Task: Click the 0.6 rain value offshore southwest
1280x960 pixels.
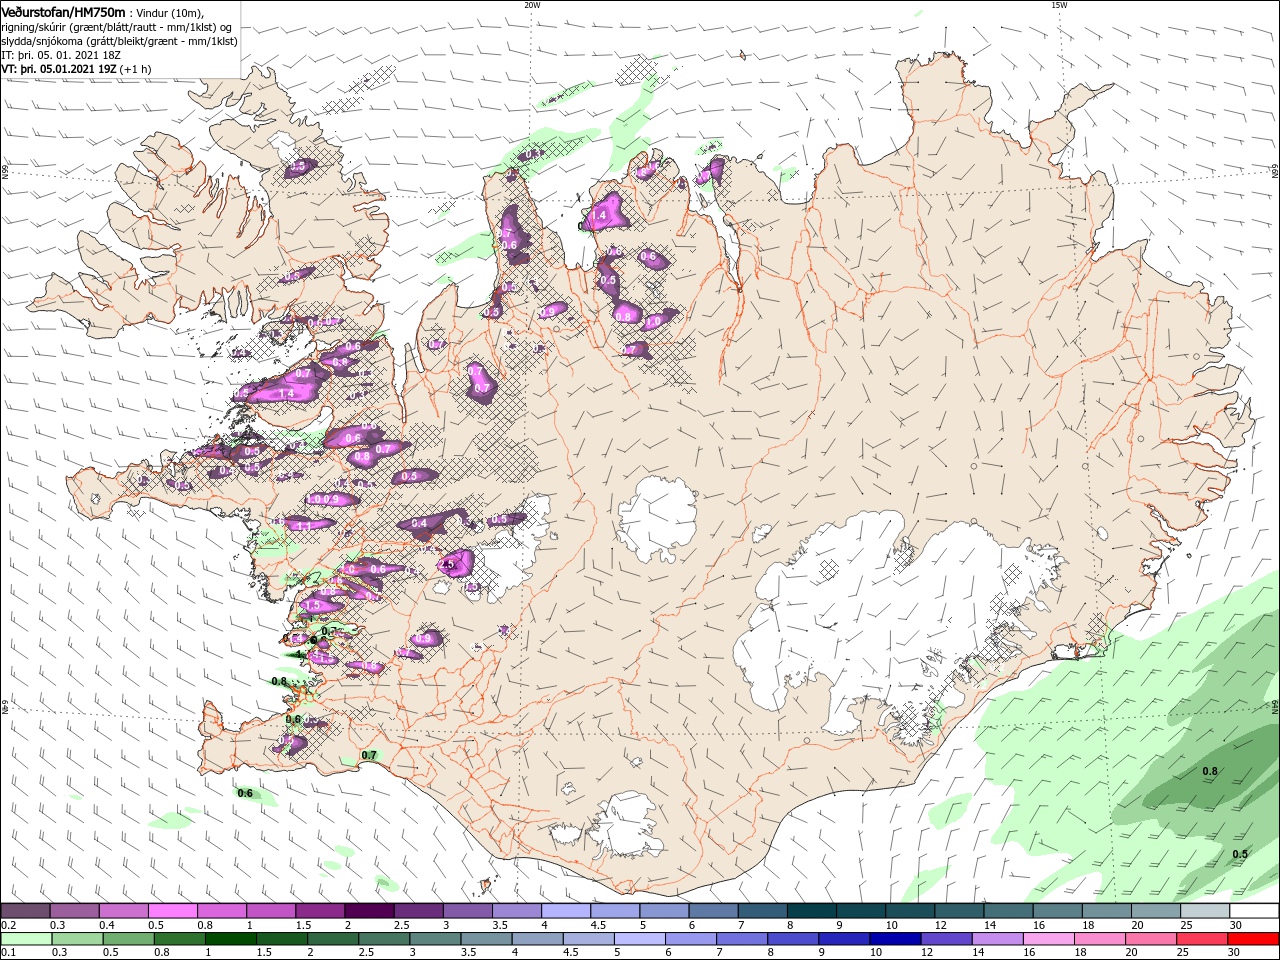Action: [245, 793]
